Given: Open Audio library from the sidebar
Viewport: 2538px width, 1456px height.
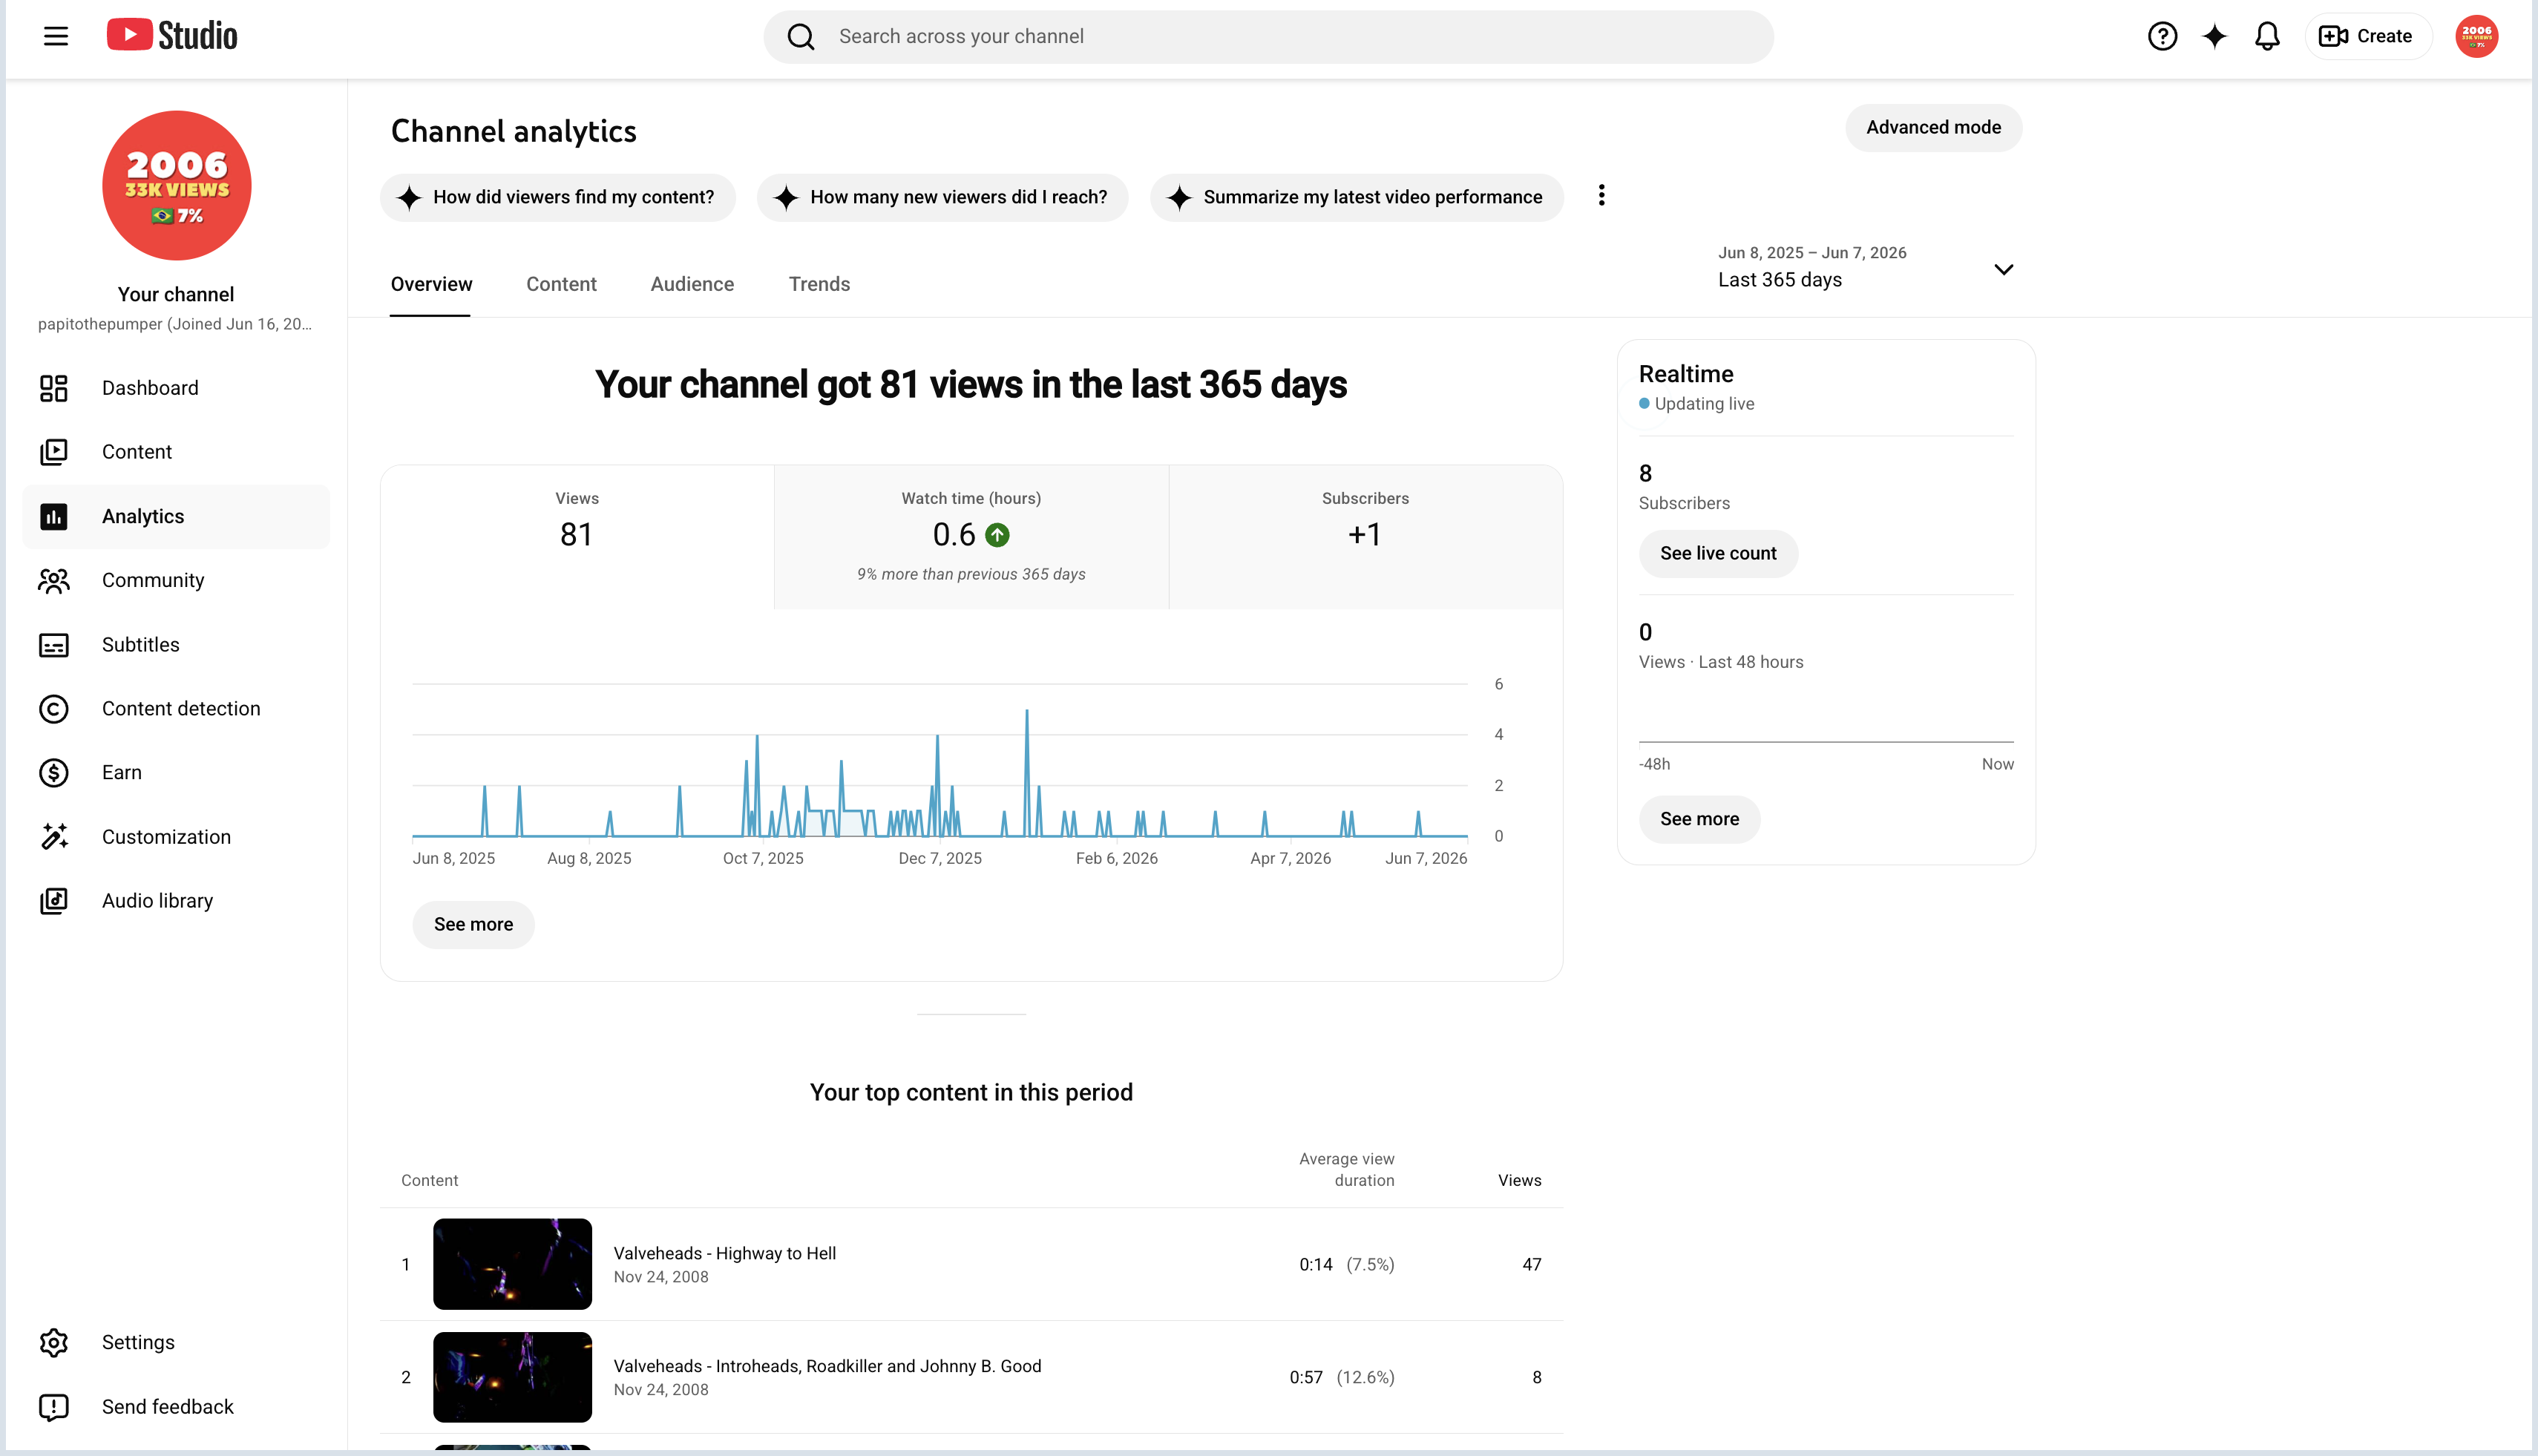Looking at the screenshot, I should (x=176, y=901).
